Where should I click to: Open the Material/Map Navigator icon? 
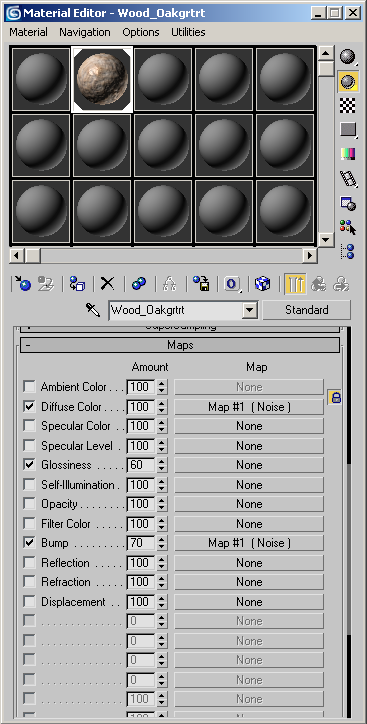pyautogui.click(x=349, y=251)
